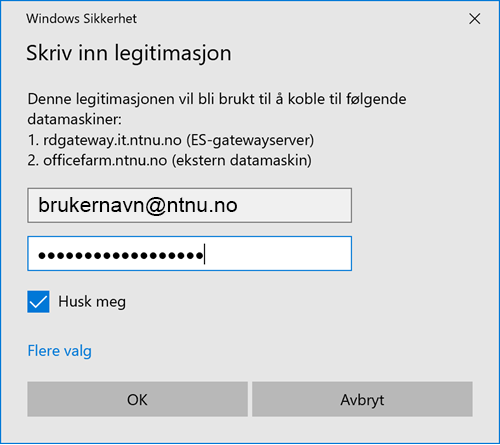Click the white checkmark icon

38,302
